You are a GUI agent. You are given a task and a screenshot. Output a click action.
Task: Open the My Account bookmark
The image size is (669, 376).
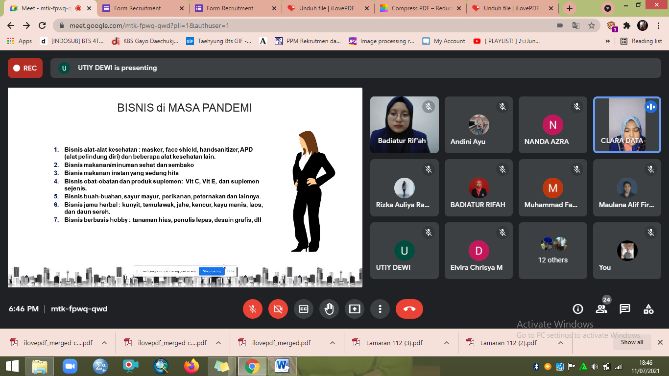444,41
